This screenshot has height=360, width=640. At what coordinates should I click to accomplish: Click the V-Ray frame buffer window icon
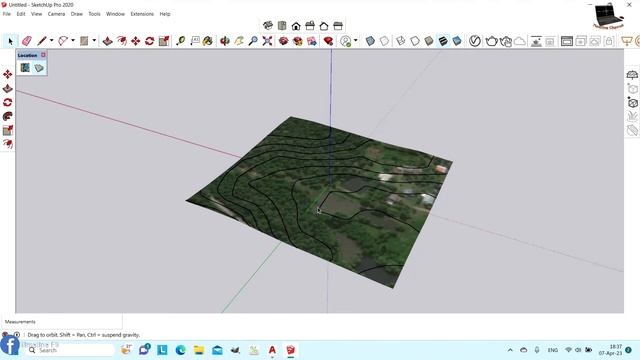click(x=567, y=41)
